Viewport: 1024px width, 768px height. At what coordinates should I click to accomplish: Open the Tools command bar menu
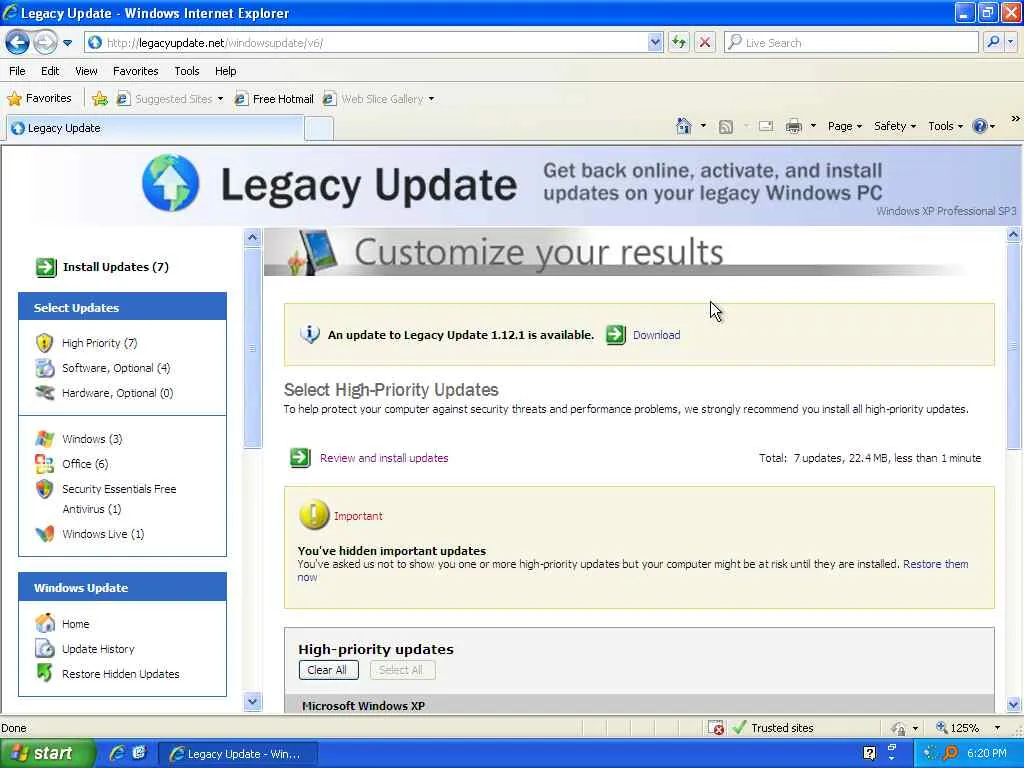[945, 126]
